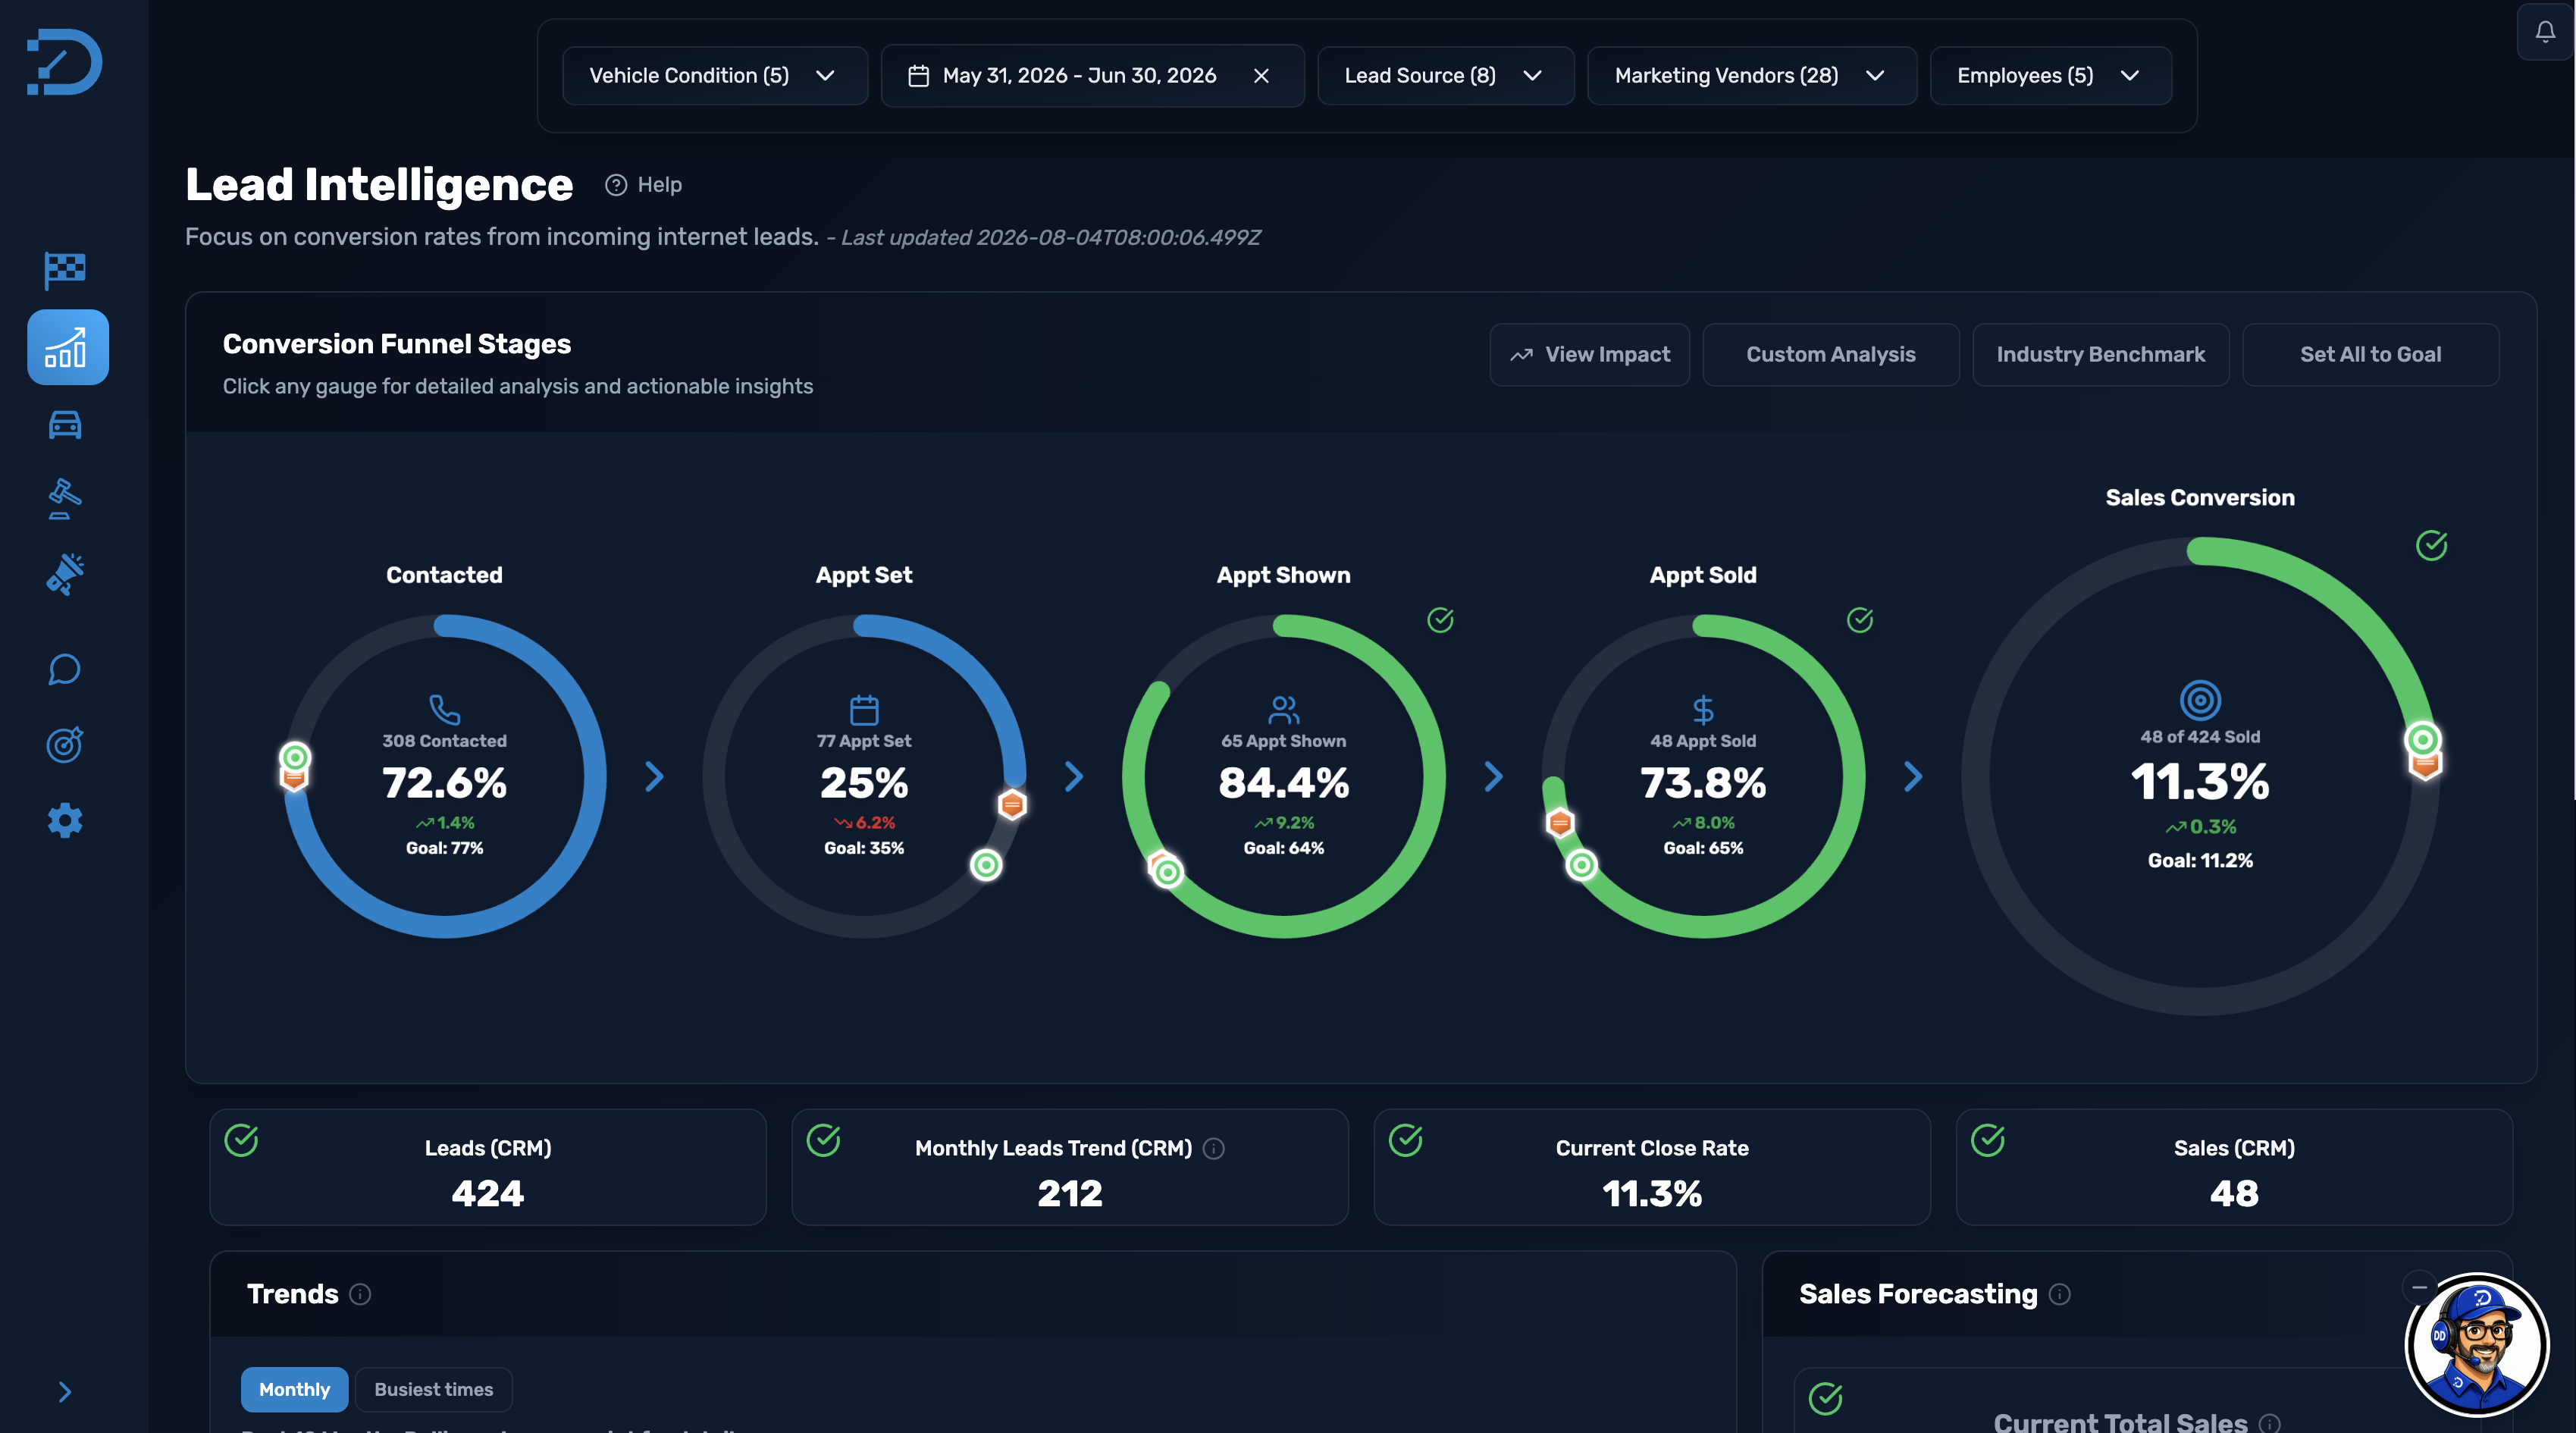Click arrow between Appt Sold and Sales Conversion
The height and width of the screenshot is (1433, 2576).
click(1913, 776)
